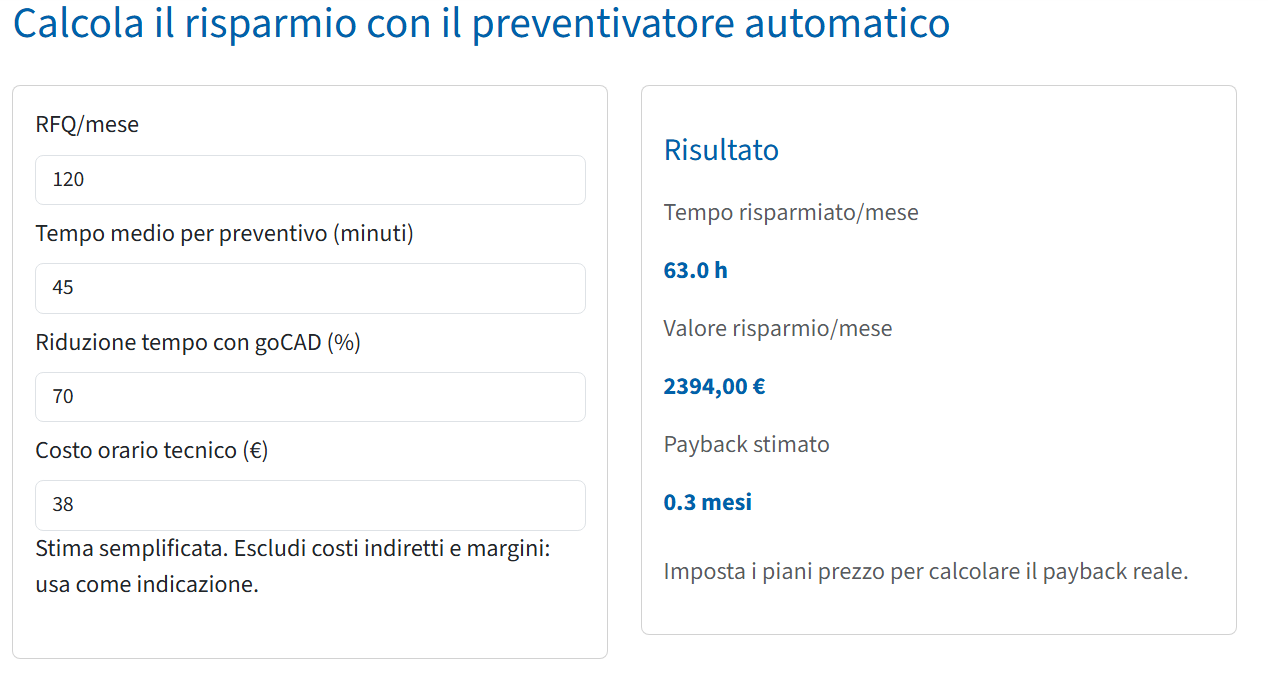
Task: Click the Tempo medio per preventivo (minuti) label
Action: point(224,233)
